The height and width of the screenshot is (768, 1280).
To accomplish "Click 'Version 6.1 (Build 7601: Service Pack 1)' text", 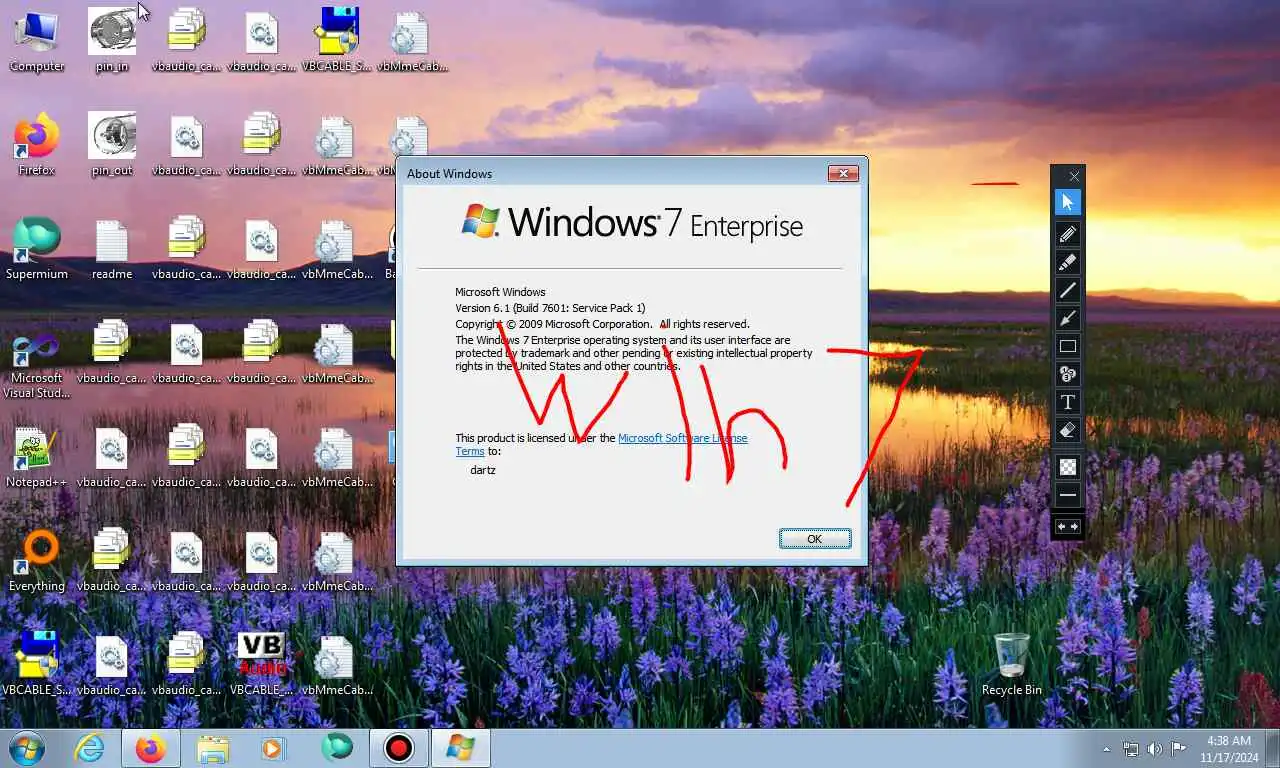I will pos(550,308).
